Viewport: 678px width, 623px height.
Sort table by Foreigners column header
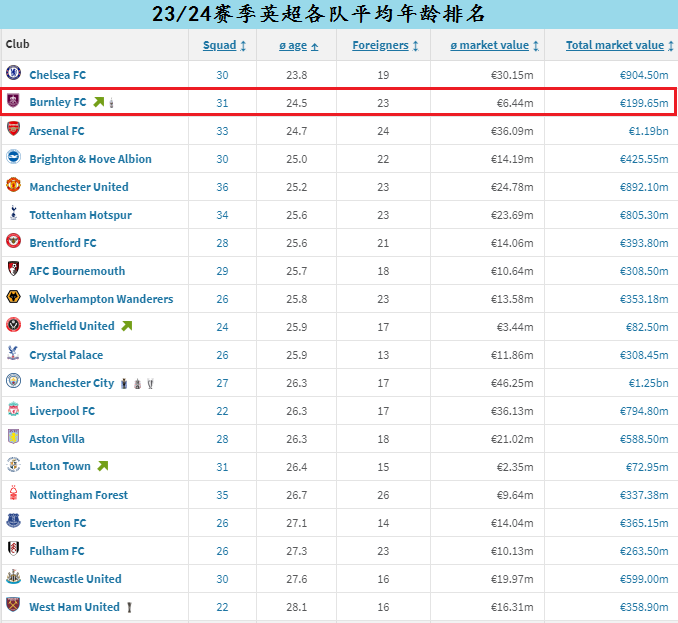385,45
